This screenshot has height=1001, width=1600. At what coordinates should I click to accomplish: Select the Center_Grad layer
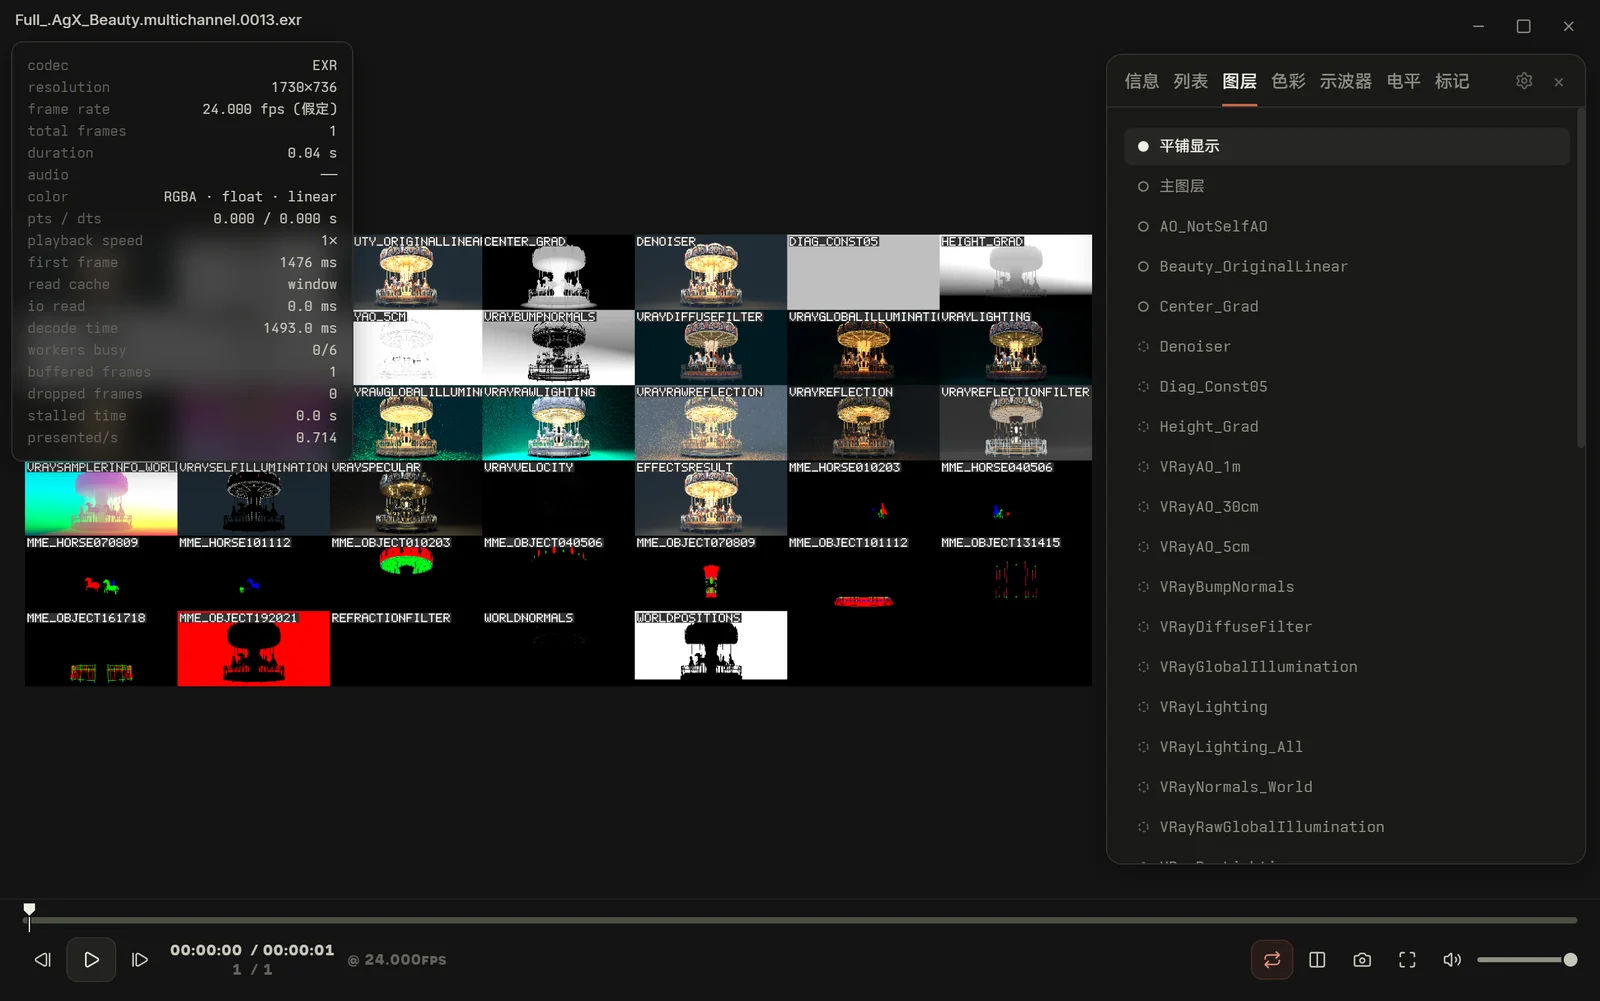point(1347,306)
